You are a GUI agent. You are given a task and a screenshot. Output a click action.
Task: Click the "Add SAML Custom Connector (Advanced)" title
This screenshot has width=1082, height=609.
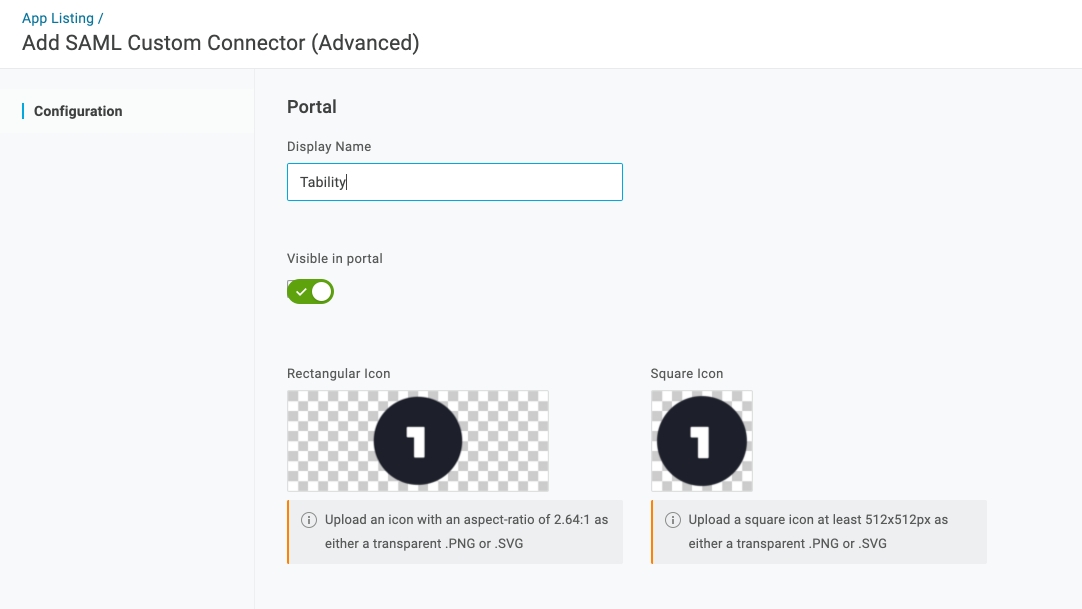coord(220,43)
